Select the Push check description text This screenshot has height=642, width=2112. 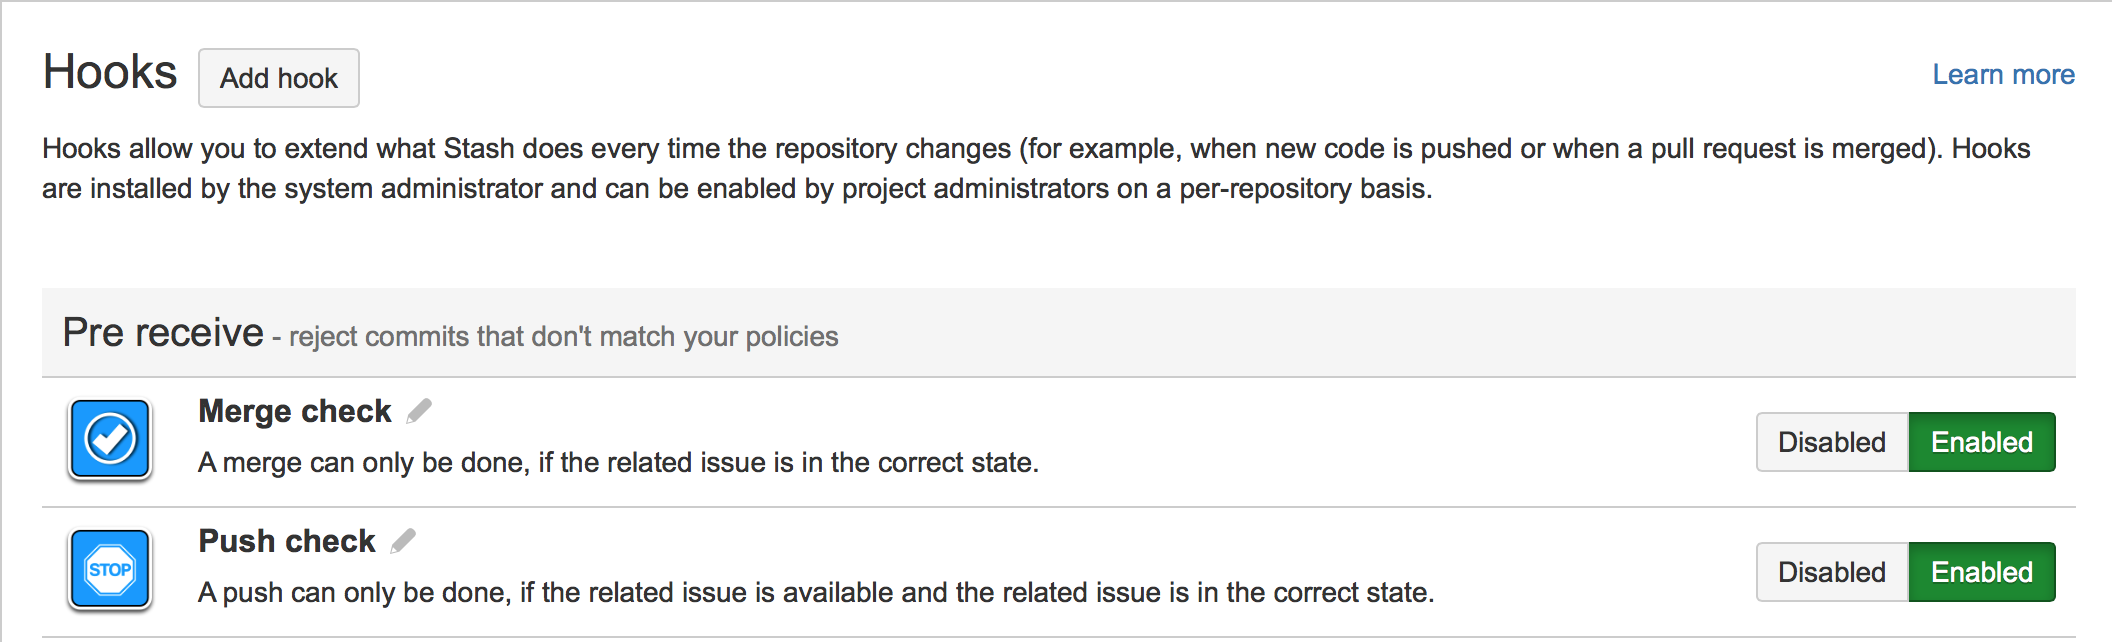coord(815,593)
